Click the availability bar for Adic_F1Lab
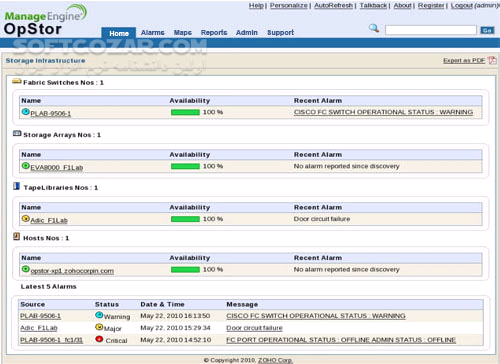The height and width of the screenshot is (364, 500). click(185, 219)
